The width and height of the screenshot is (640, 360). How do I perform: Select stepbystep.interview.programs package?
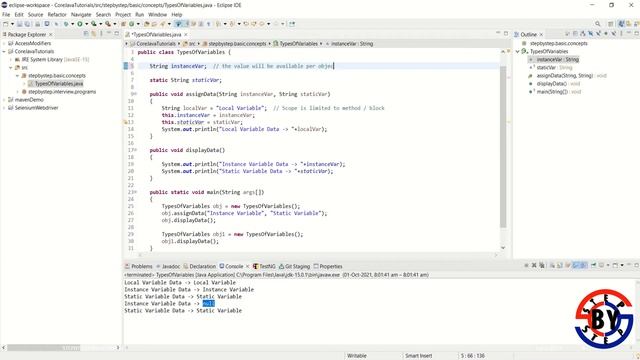coord(62,92)
